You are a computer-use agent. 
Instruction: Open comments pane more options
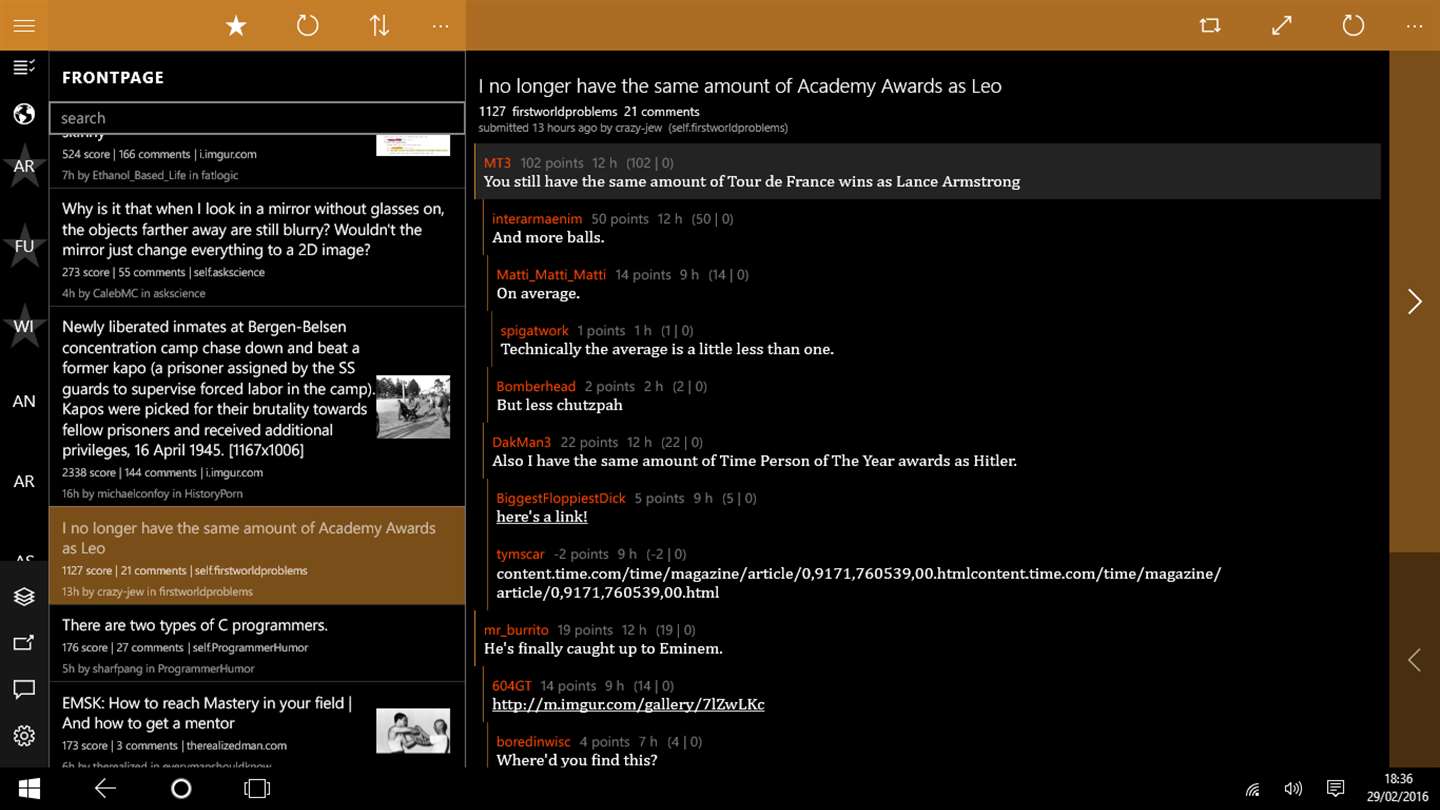pyautogui.click(x=1414, y=26)
